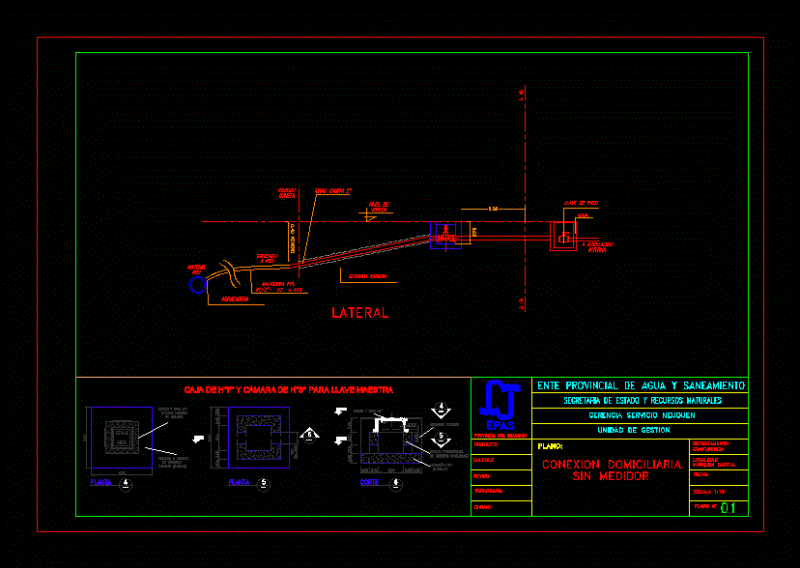Click the 'A INSTALACION INTERNA' label
This screenshot has height=568, width=800.
(x=597, y=248)
